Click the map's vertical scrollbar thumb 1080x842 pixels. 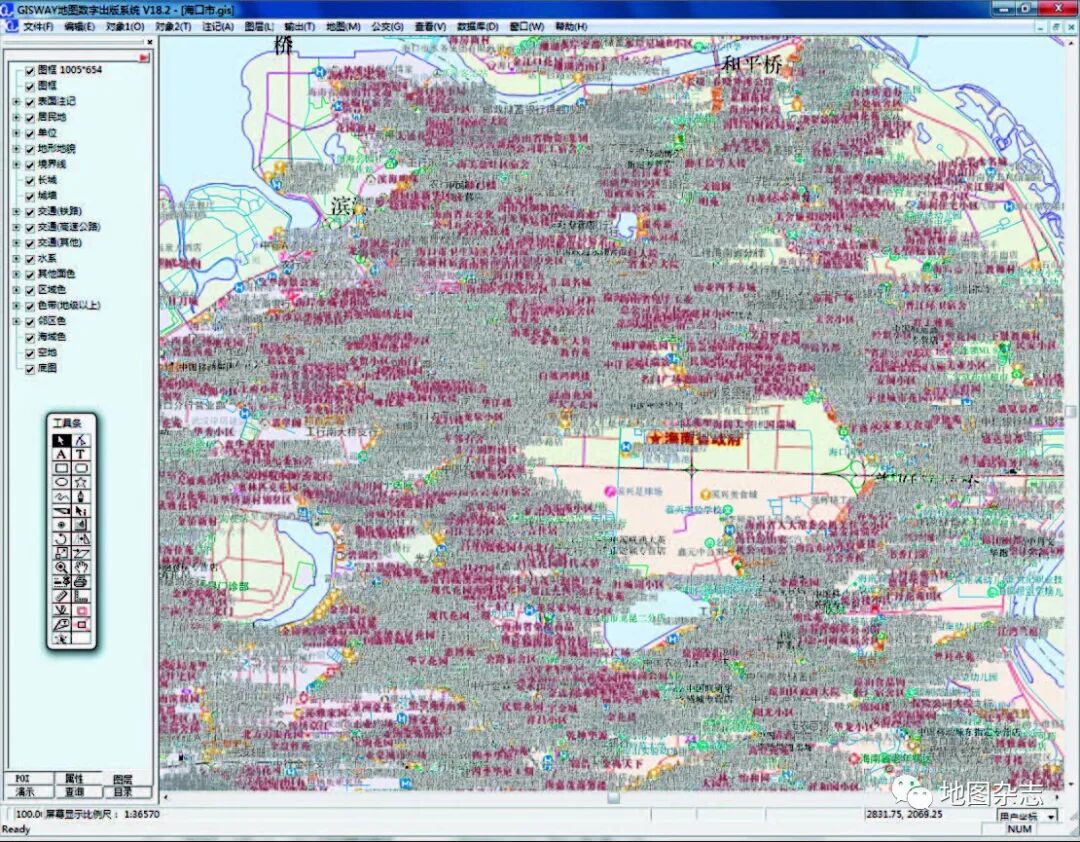(1070, 411)
